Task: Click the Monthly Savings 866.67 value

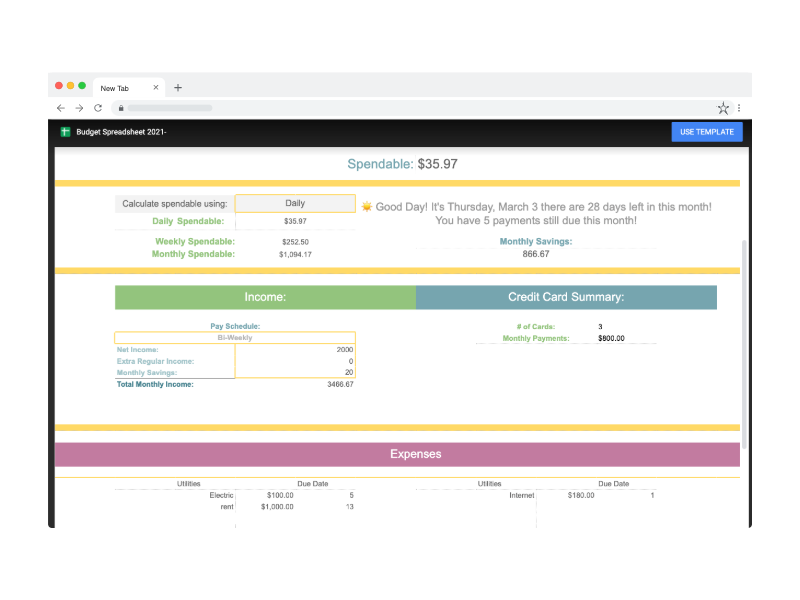Action: click(x=536, y=254)
